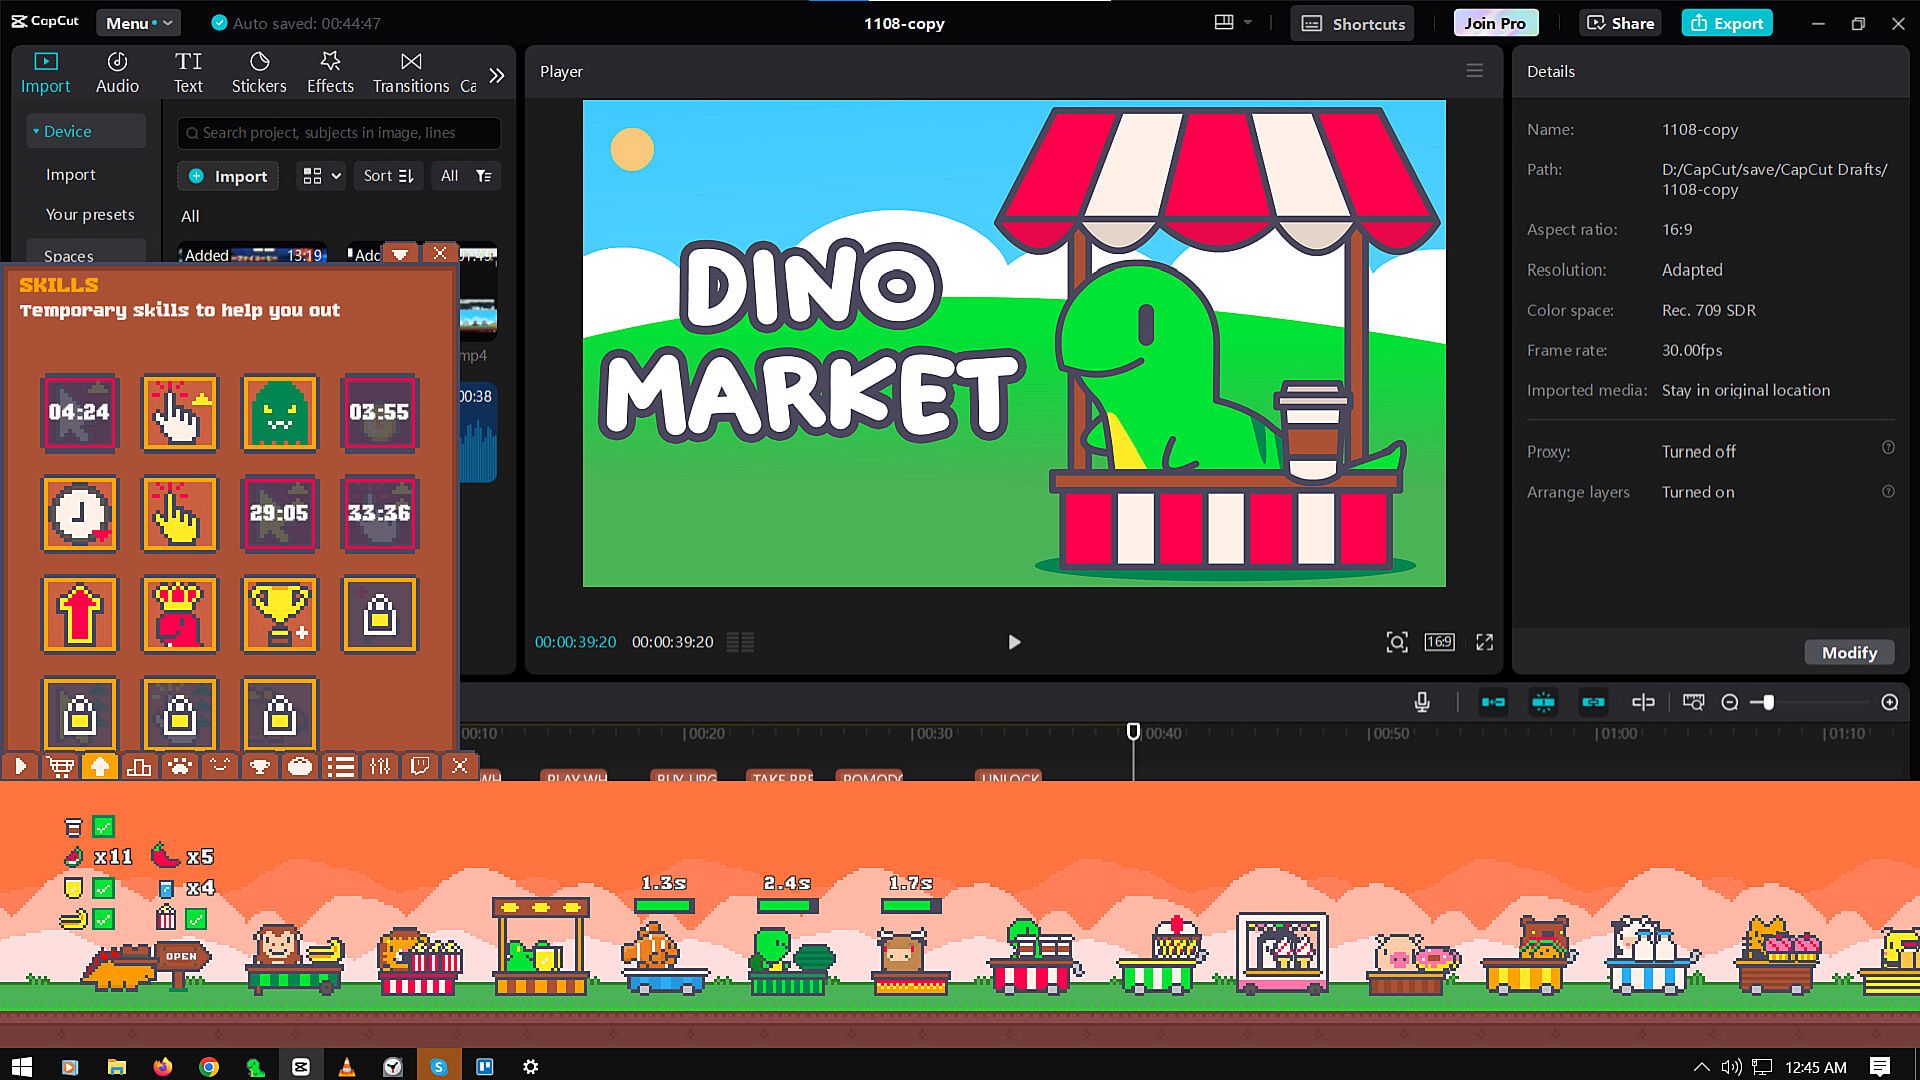Click the Export button
1920x1080 pixels.
(x=1727, y=23)
